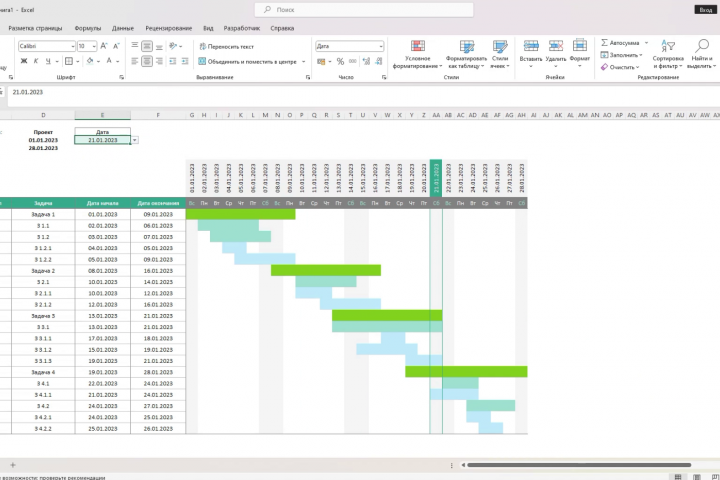Click the Поиск search box
This screenshot has height=480, width=720.
[364, 10]
